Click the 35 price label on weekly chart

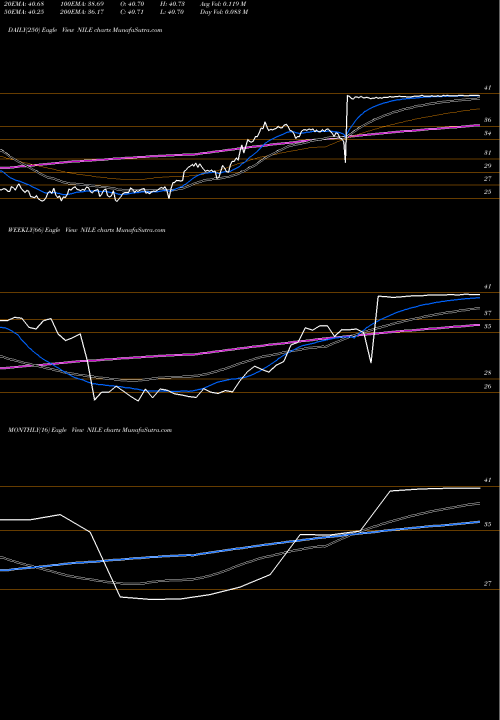488,326
